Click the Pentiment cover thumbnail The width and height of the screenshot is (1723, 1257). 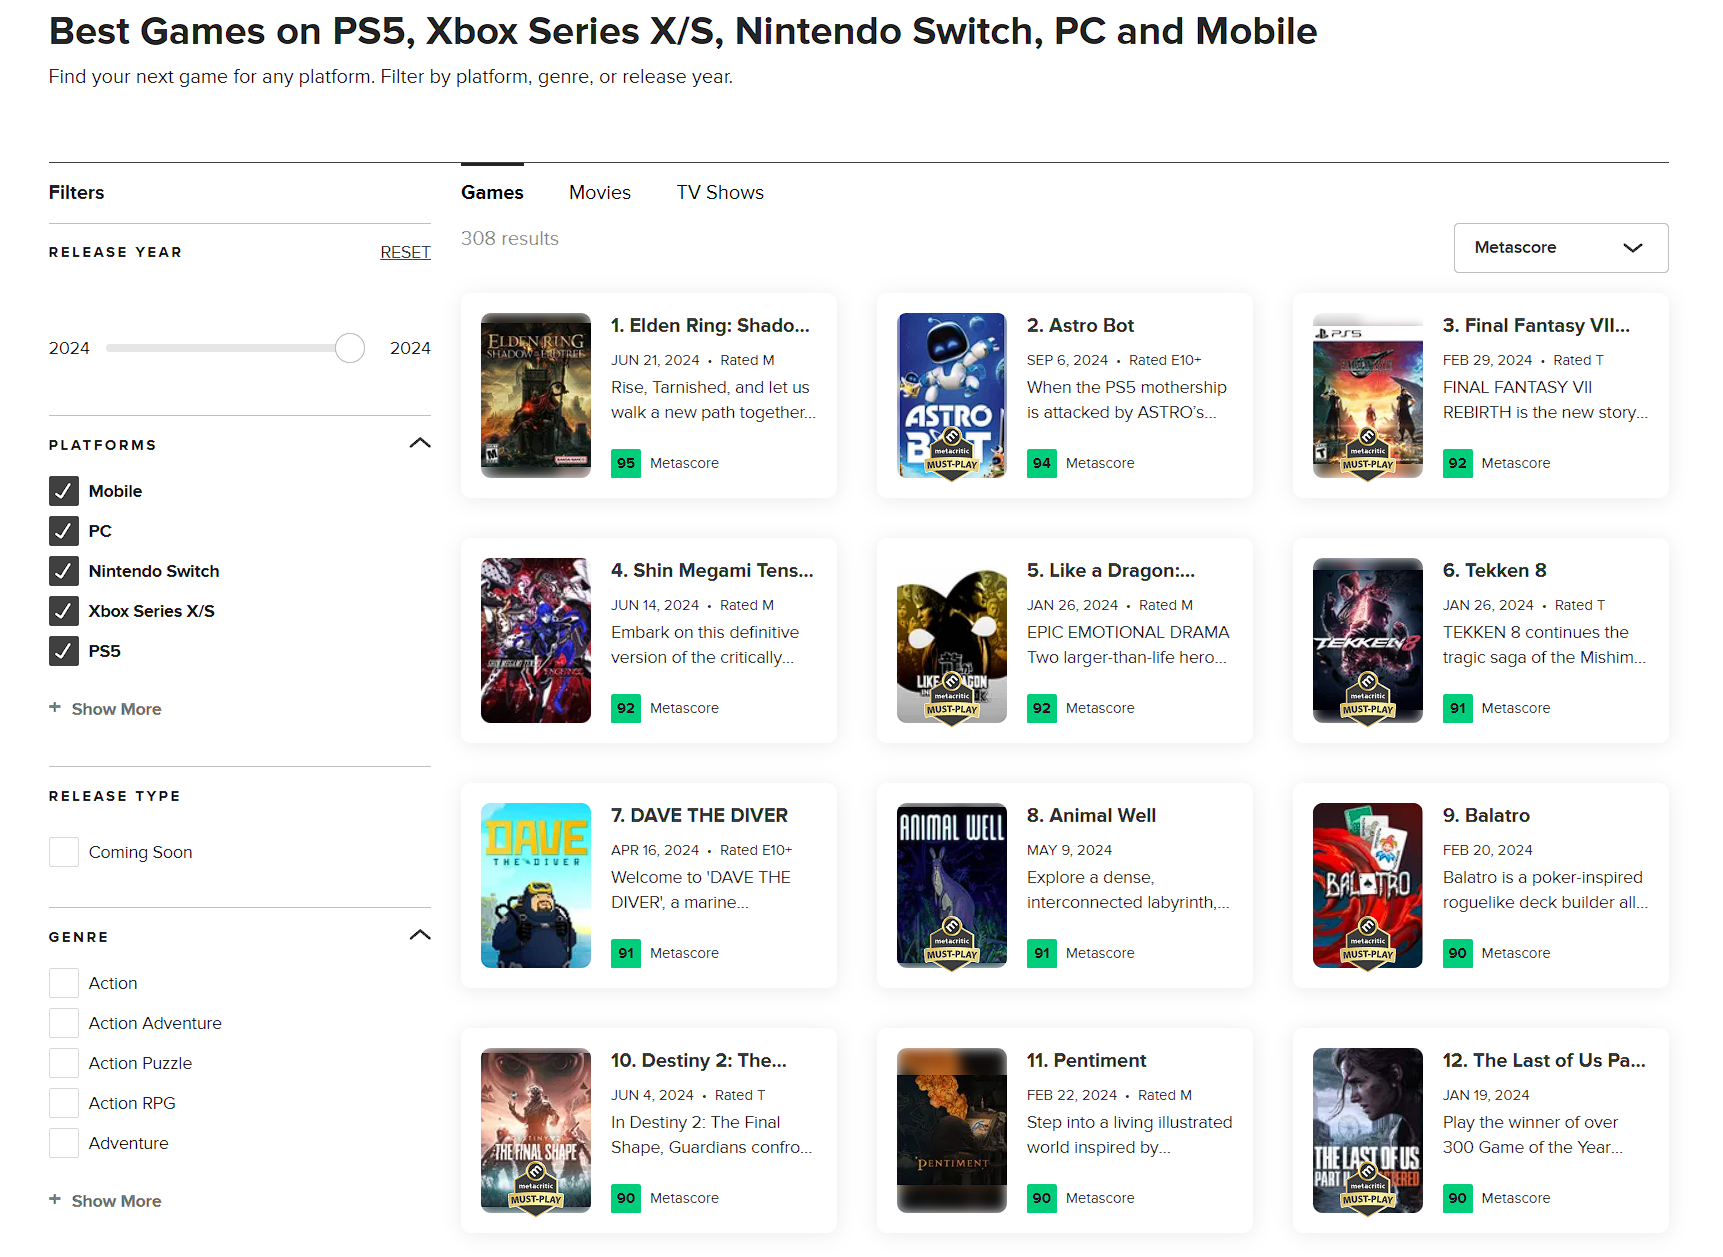click(951, 1129)
